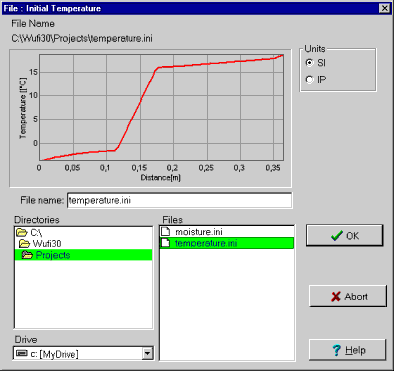Select the Projects directory
The image size is (394, 371).
coord(83,255)
